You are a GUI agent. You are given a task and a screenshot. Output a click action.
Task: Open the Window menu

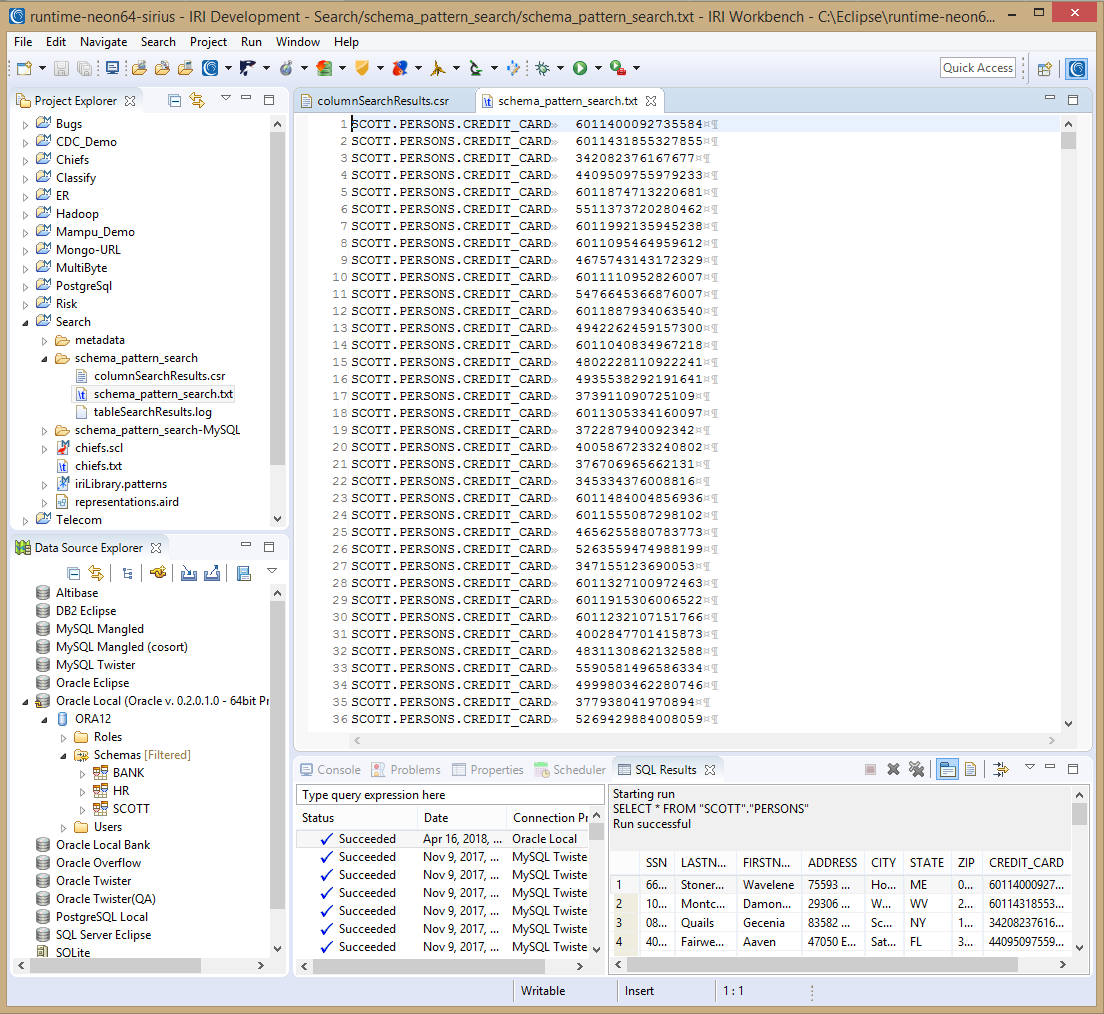point(298,42)
